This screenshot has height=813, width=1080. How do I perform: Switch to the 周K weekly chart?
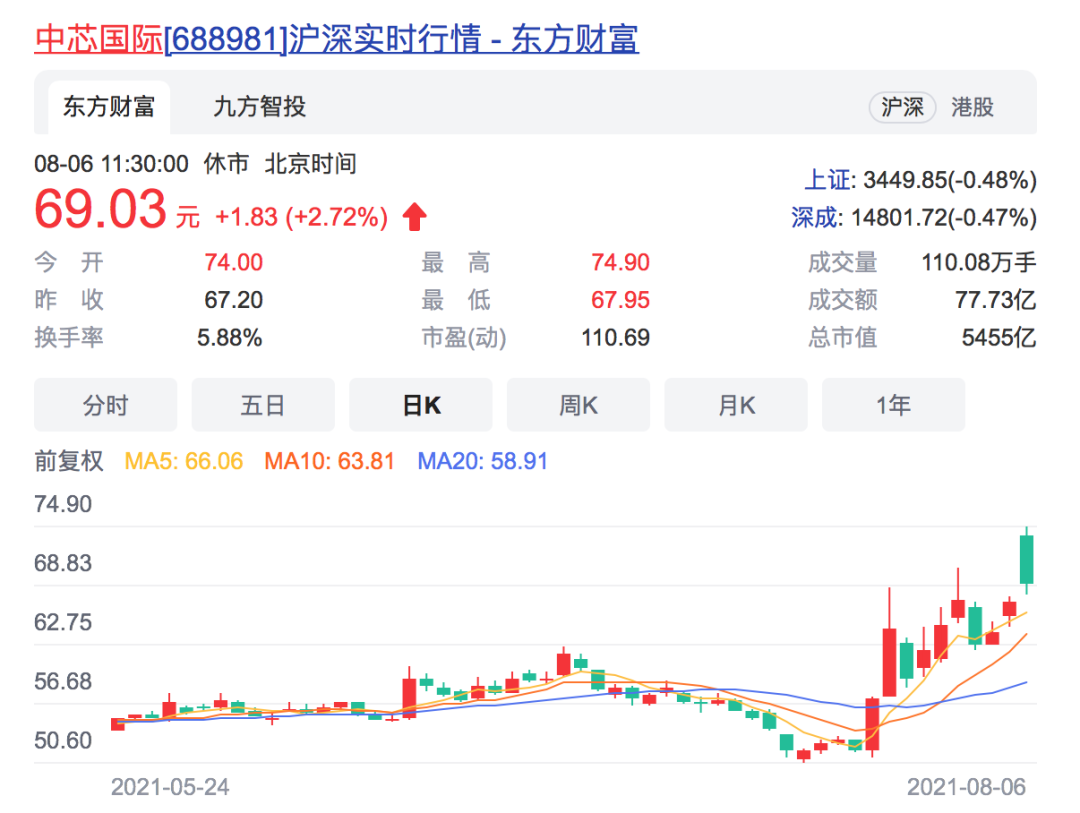578,405
